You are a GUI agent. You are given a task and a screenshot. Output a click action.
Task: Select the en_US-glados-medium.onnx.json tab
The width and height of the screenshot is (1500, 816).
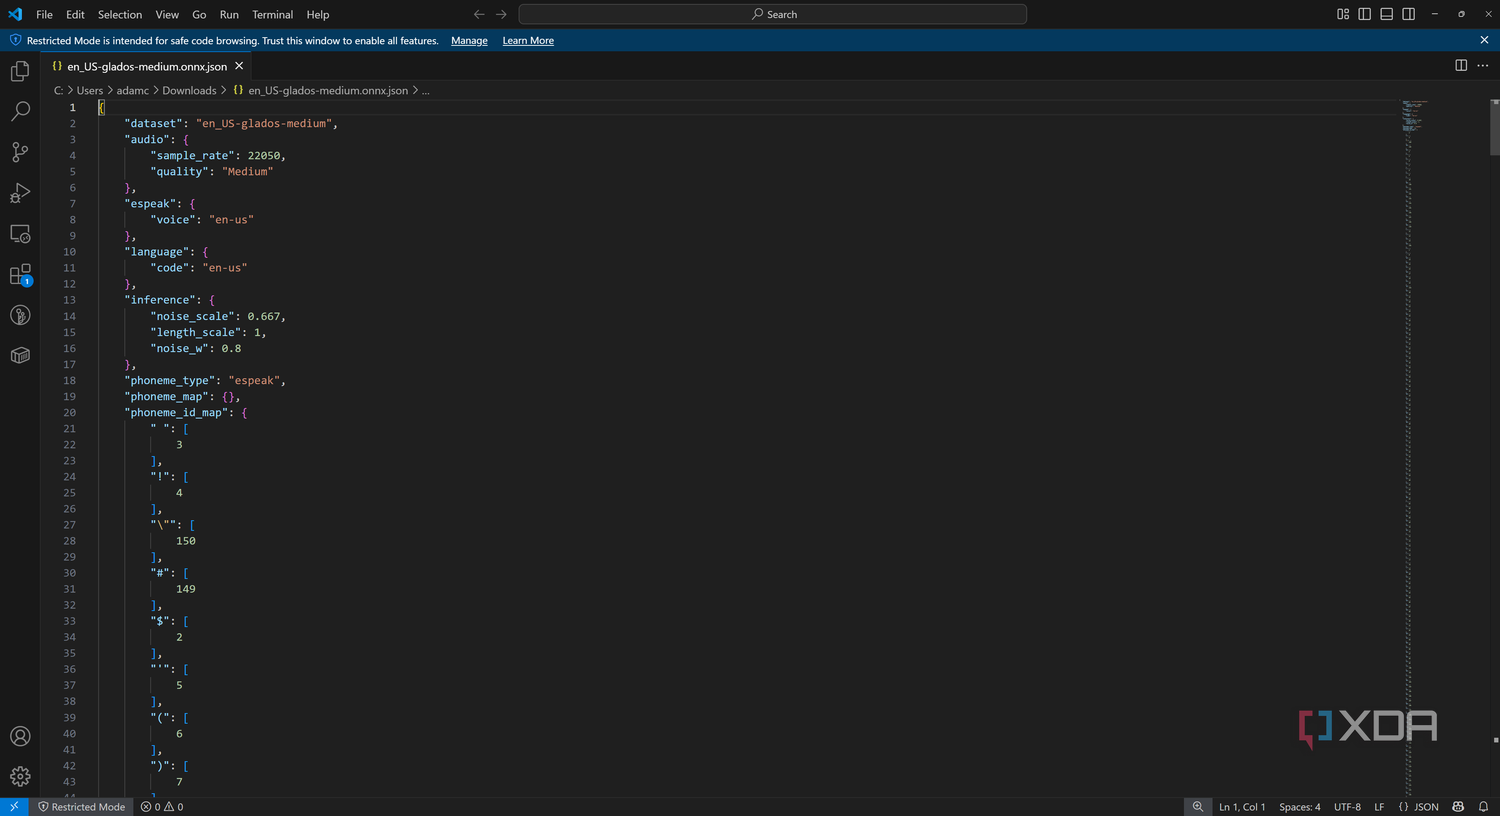tap(147, 66)
